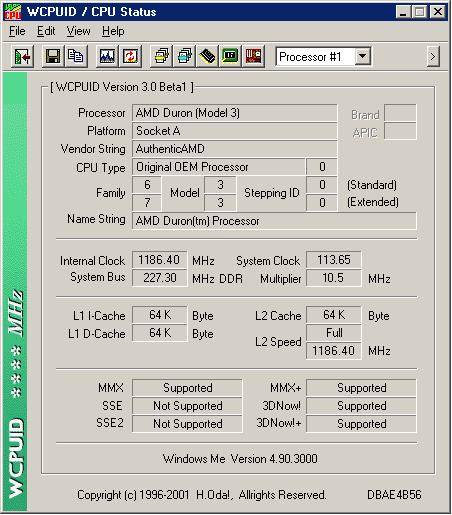The height and width of the screenshot is (515, 452).
Task: Click the Save floppy disk icon
Action: pyautogui.click(x=53, y=56)
